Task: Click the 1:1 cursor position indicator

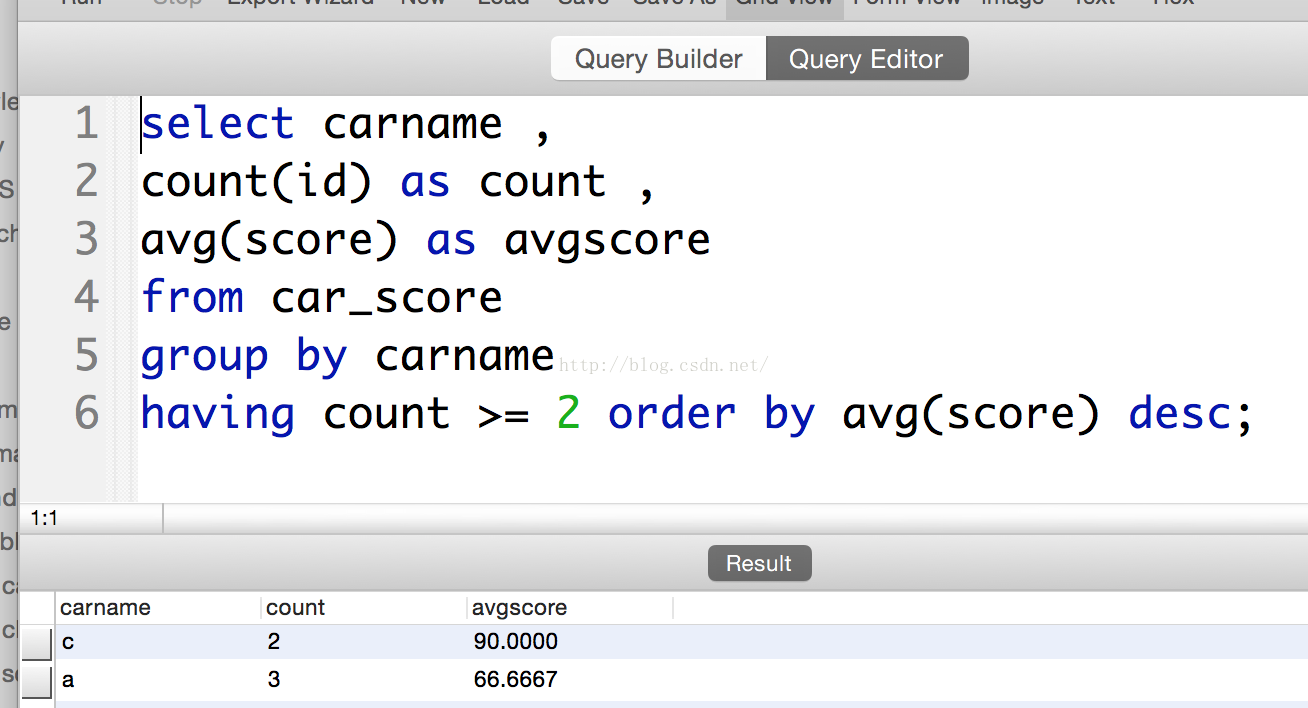Action: [45, 518]
